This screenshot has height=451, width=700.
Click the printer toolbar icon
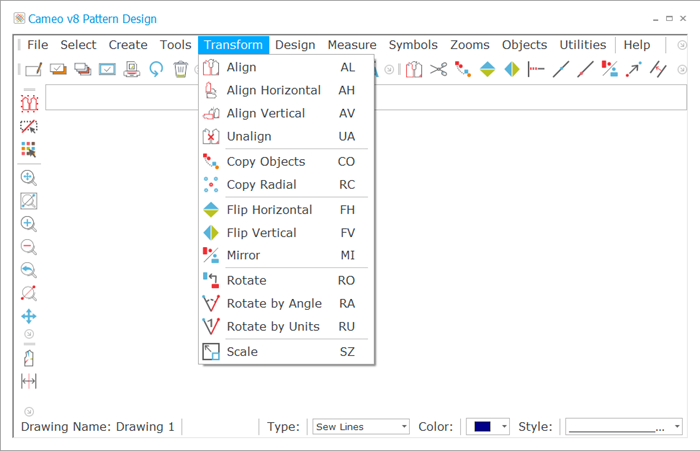click(x=132, y=70)
